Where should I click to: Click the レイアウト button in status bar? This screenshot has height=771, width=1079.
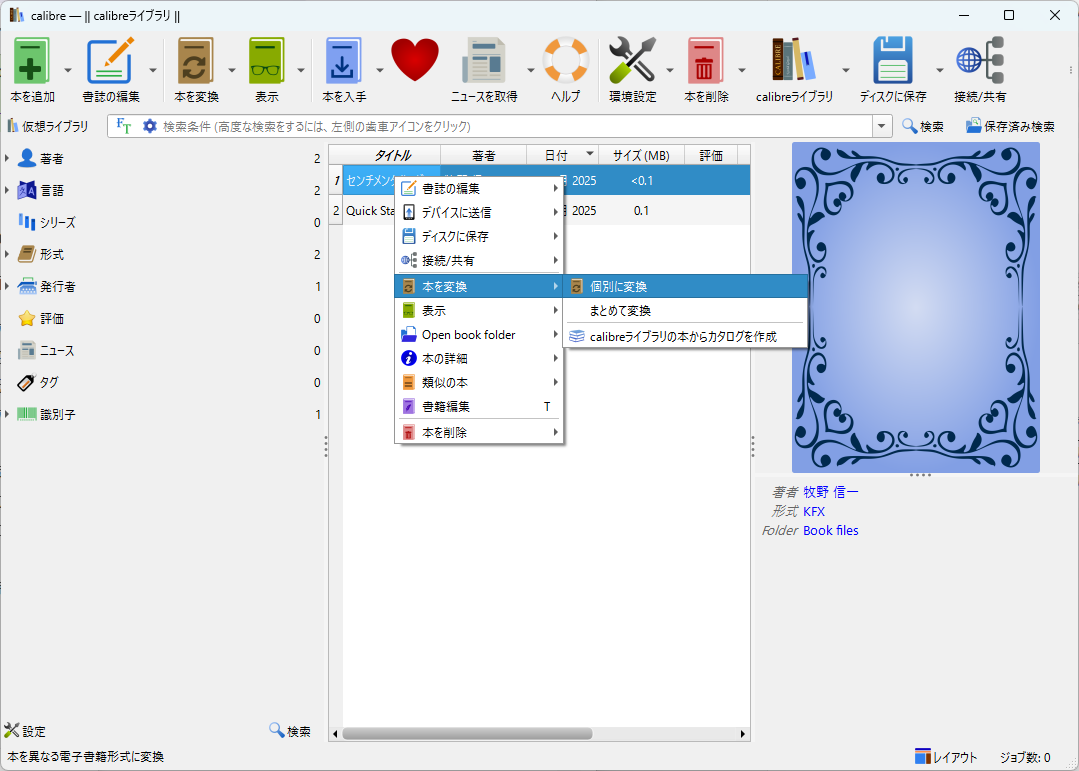point(946,757)
